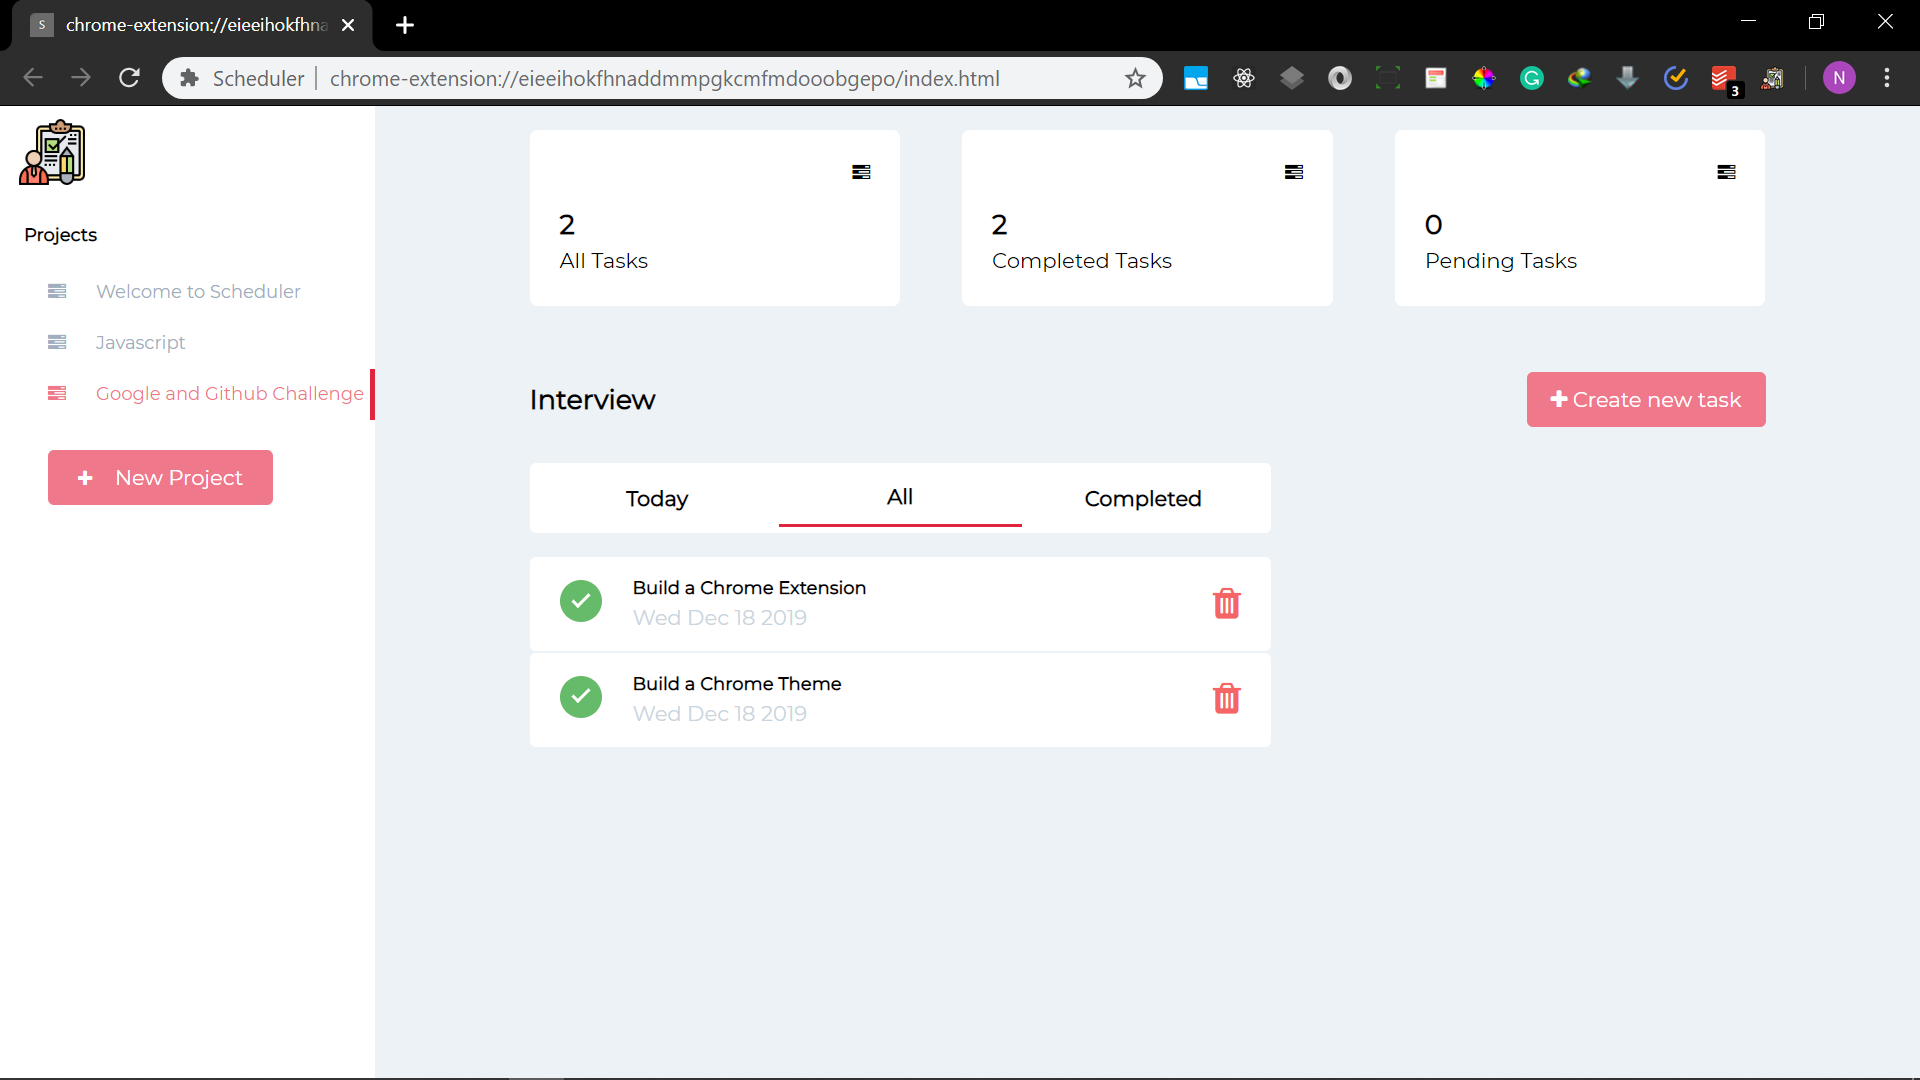Click the completed checkmark on Build a Chrome Extension
Image resolution: width=1920 pixels, height=1080 pixels.
(580, 601)
